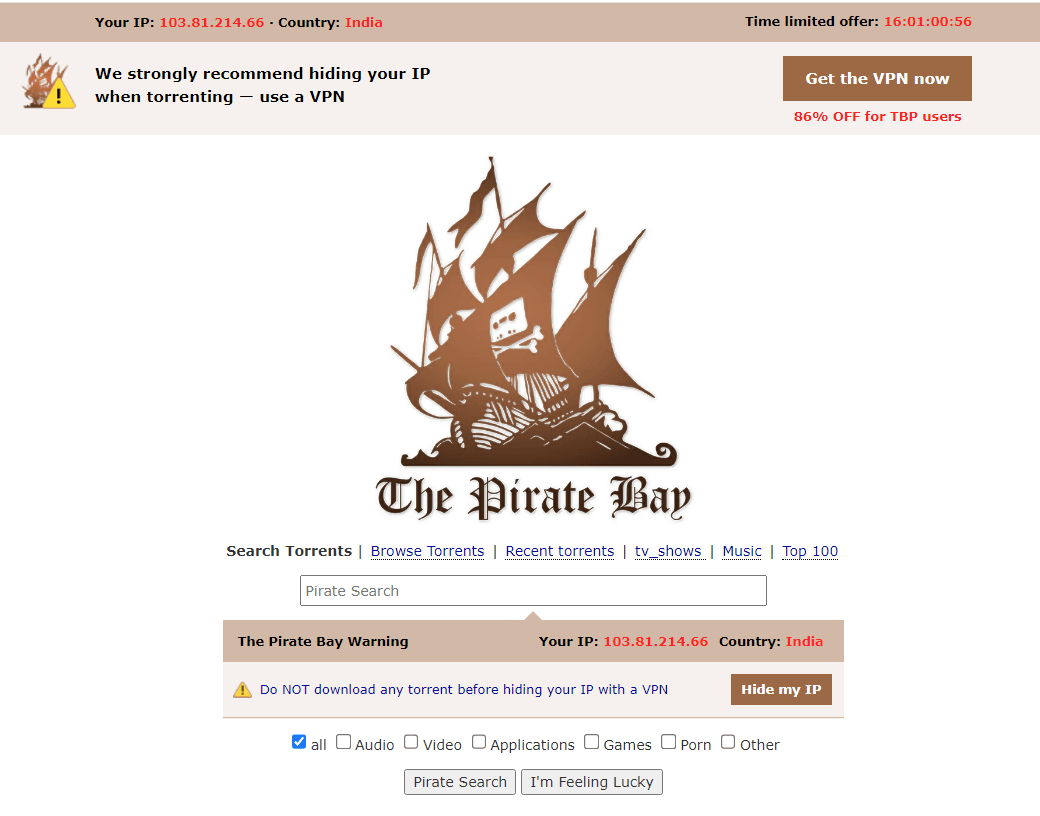The width and height of the screenshot is (1040, 816).
Task: Click the large Pirate Bay ship logo
Action: pyautogui.click(x=533, y=312)
